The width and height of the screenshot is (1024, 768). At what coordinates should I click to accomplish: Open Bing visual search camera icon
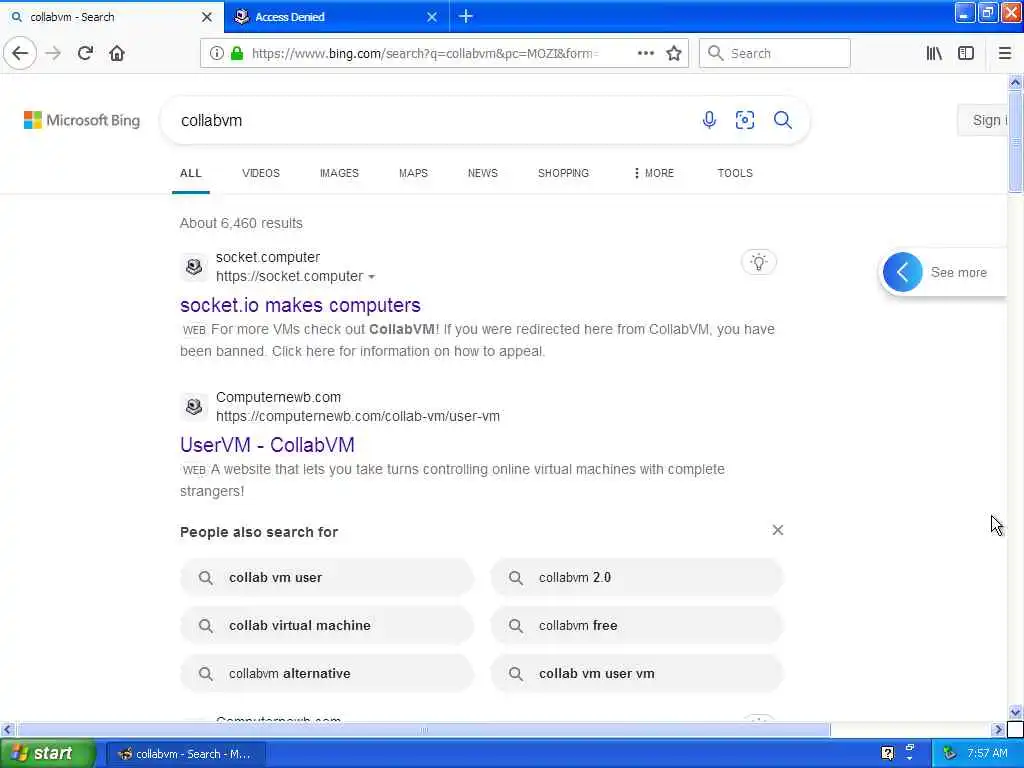[744, 120]
